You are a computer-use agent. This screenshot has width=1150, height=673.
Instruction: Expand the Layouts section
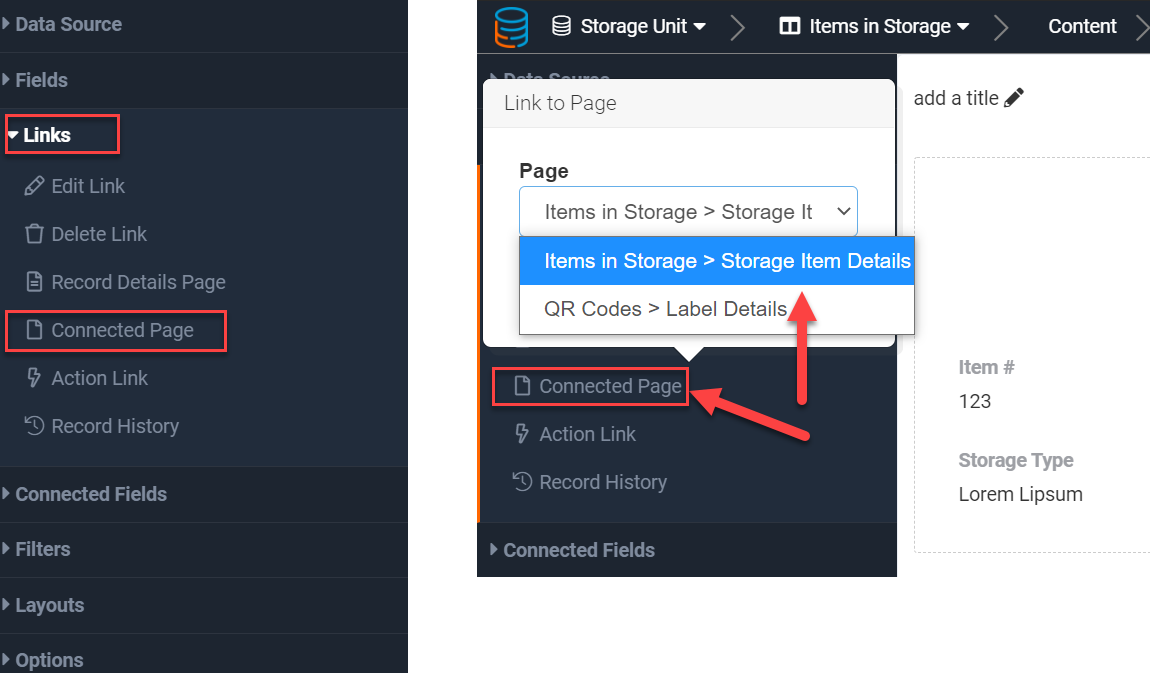pyautogui.click(x=48, y=605)
